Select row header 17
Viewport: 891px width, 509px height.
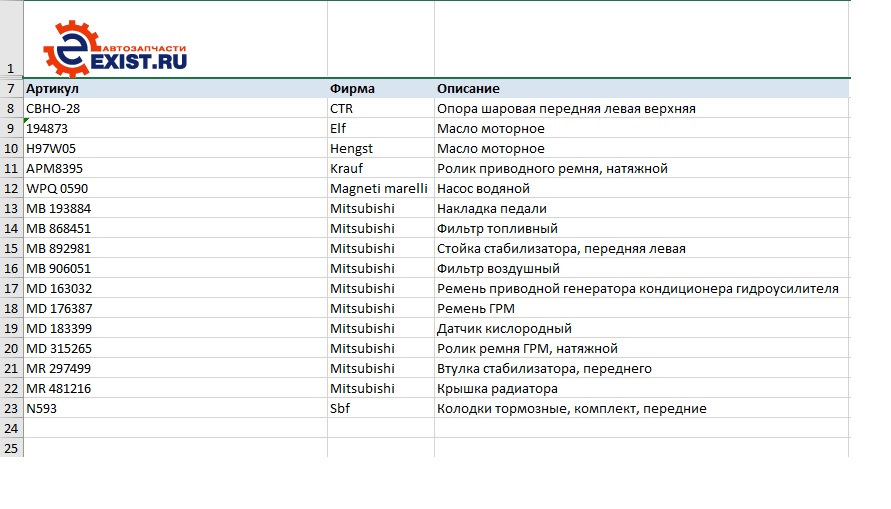tap(11, 289)
